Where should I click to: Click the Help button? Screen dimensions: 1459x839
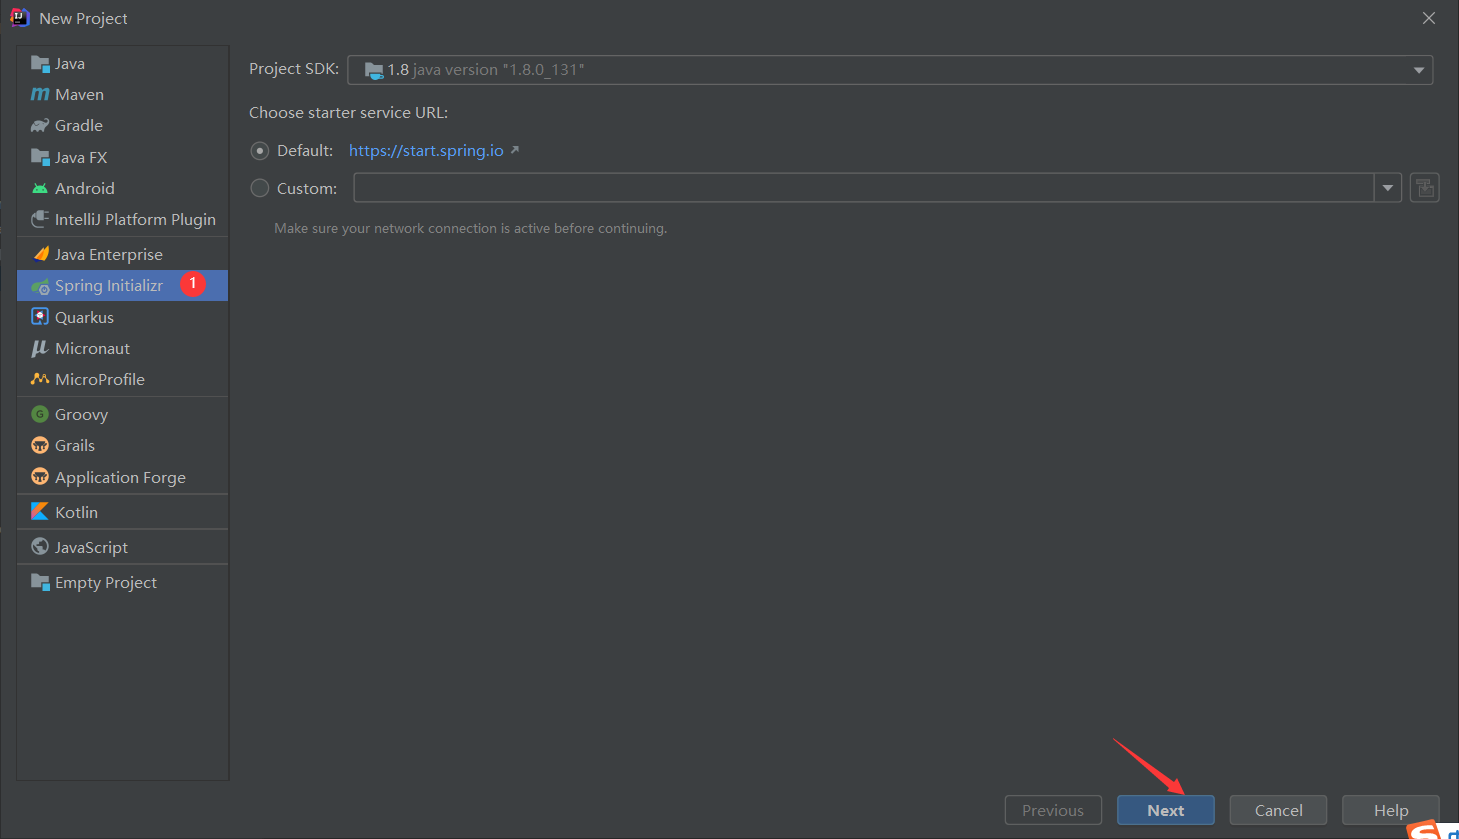click(x=1391, y=810)
